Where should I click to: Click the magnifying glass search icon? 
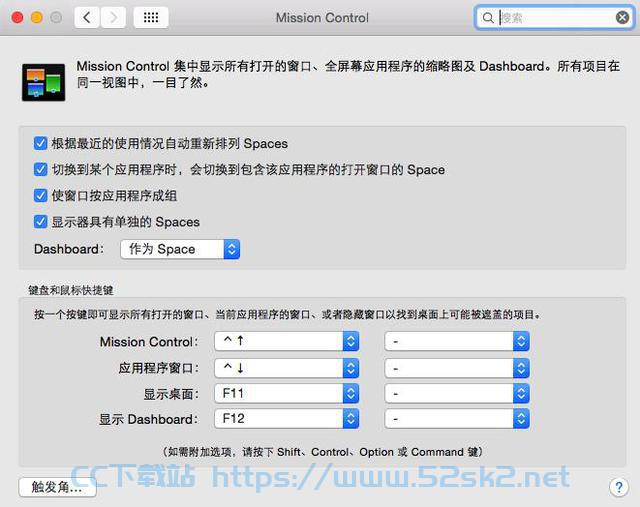point(488,18)
